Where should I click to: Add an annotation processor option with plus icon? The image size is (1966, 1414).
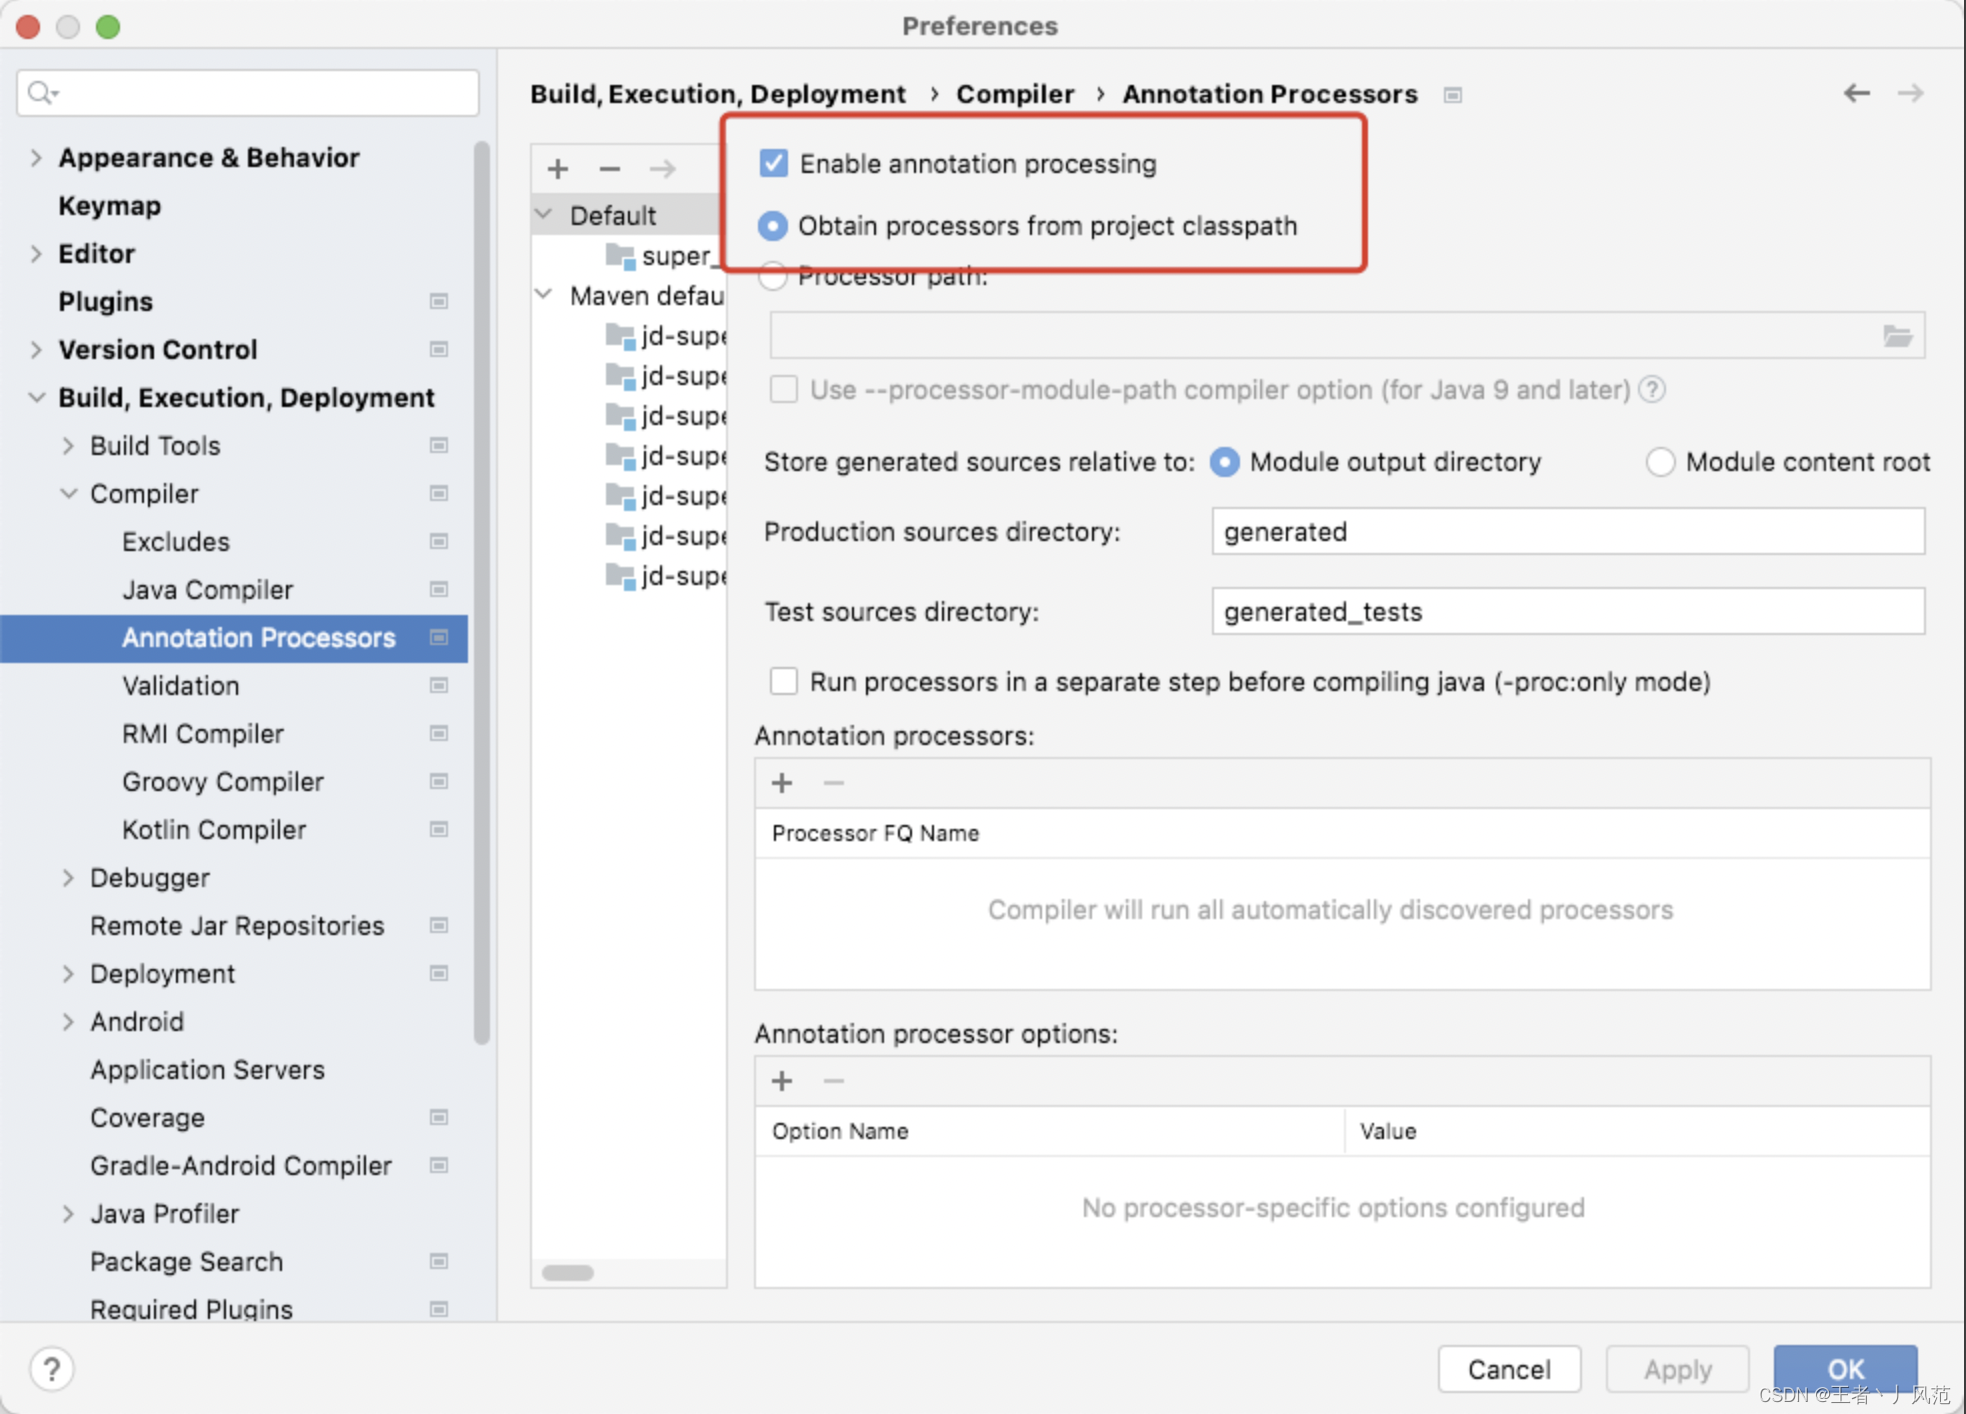tap(782, 1081)
